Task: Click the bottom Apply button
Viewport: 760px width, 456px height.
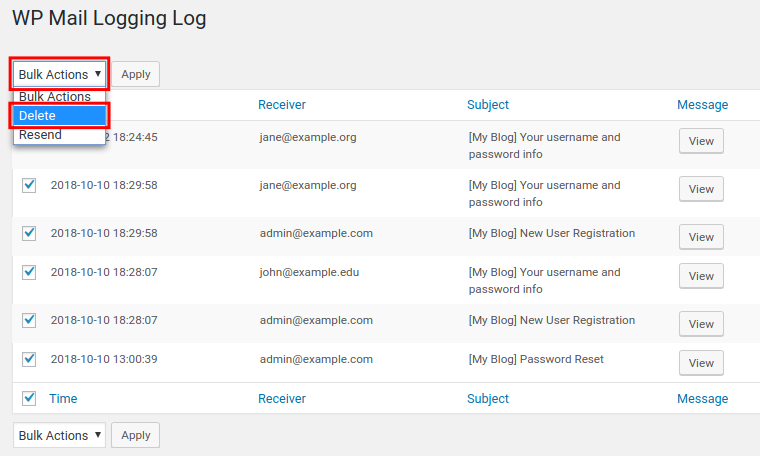Action: [x=135, y=435]
